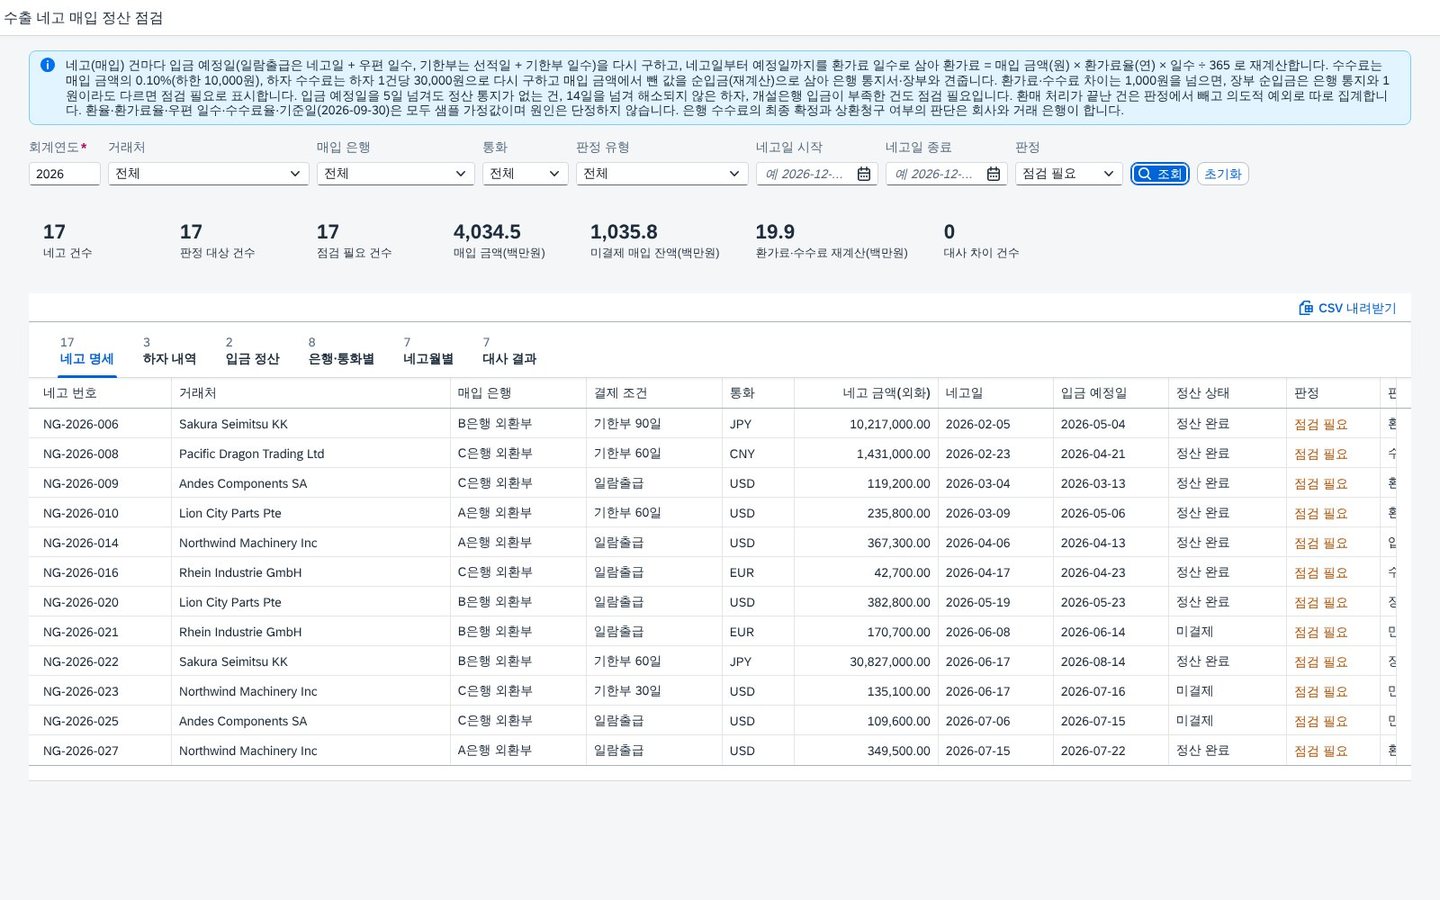Click the info icon in notice banner

(47, 65)
